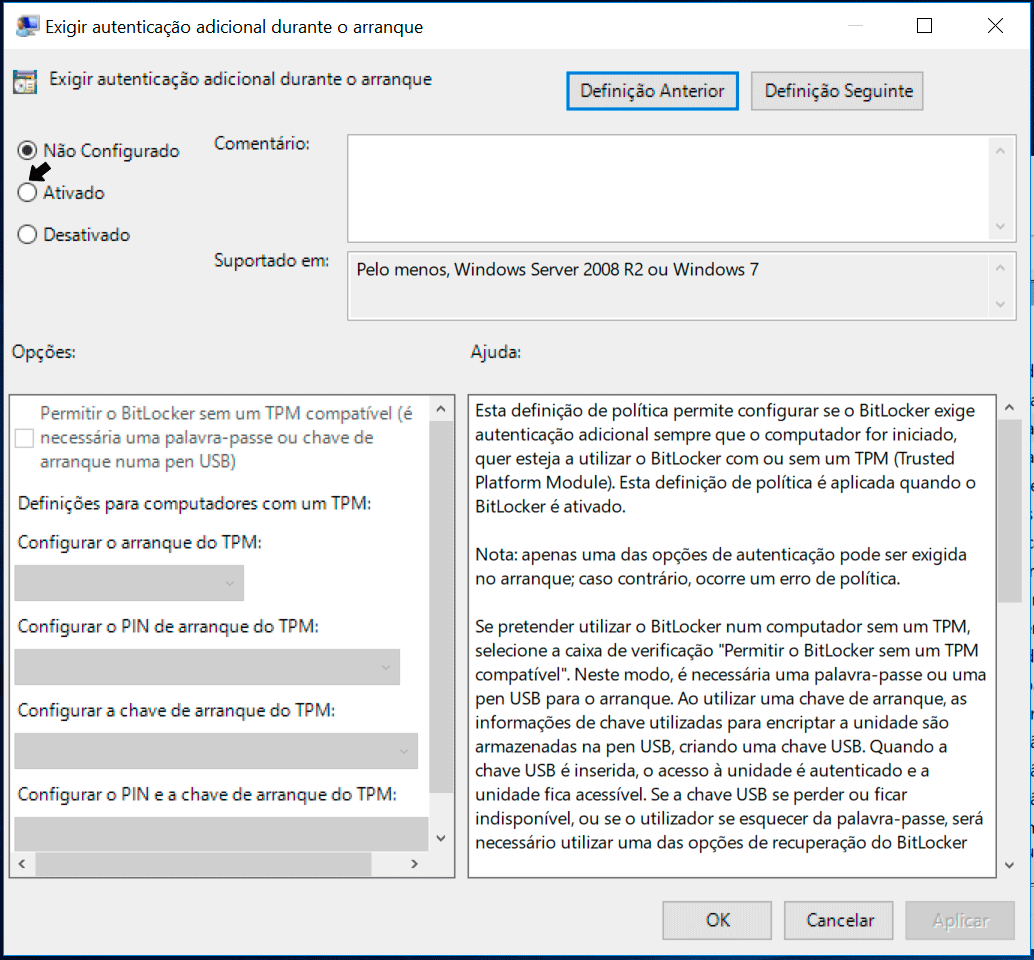Maximize the dialog window
This screenshot has height=960, width=1034.
click(x=925, y=26)
